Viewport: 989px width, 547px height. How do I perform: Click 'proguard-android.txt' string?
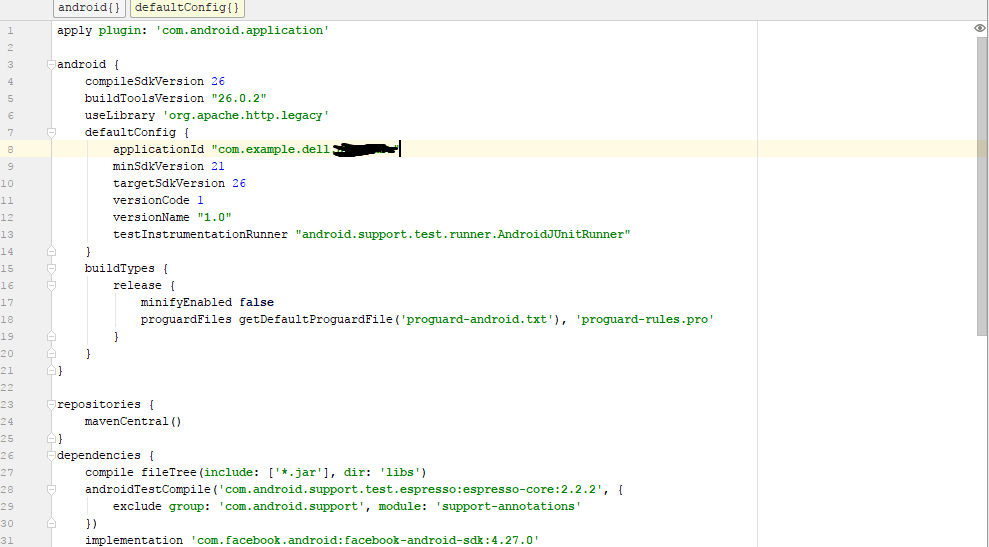point(477,320)
